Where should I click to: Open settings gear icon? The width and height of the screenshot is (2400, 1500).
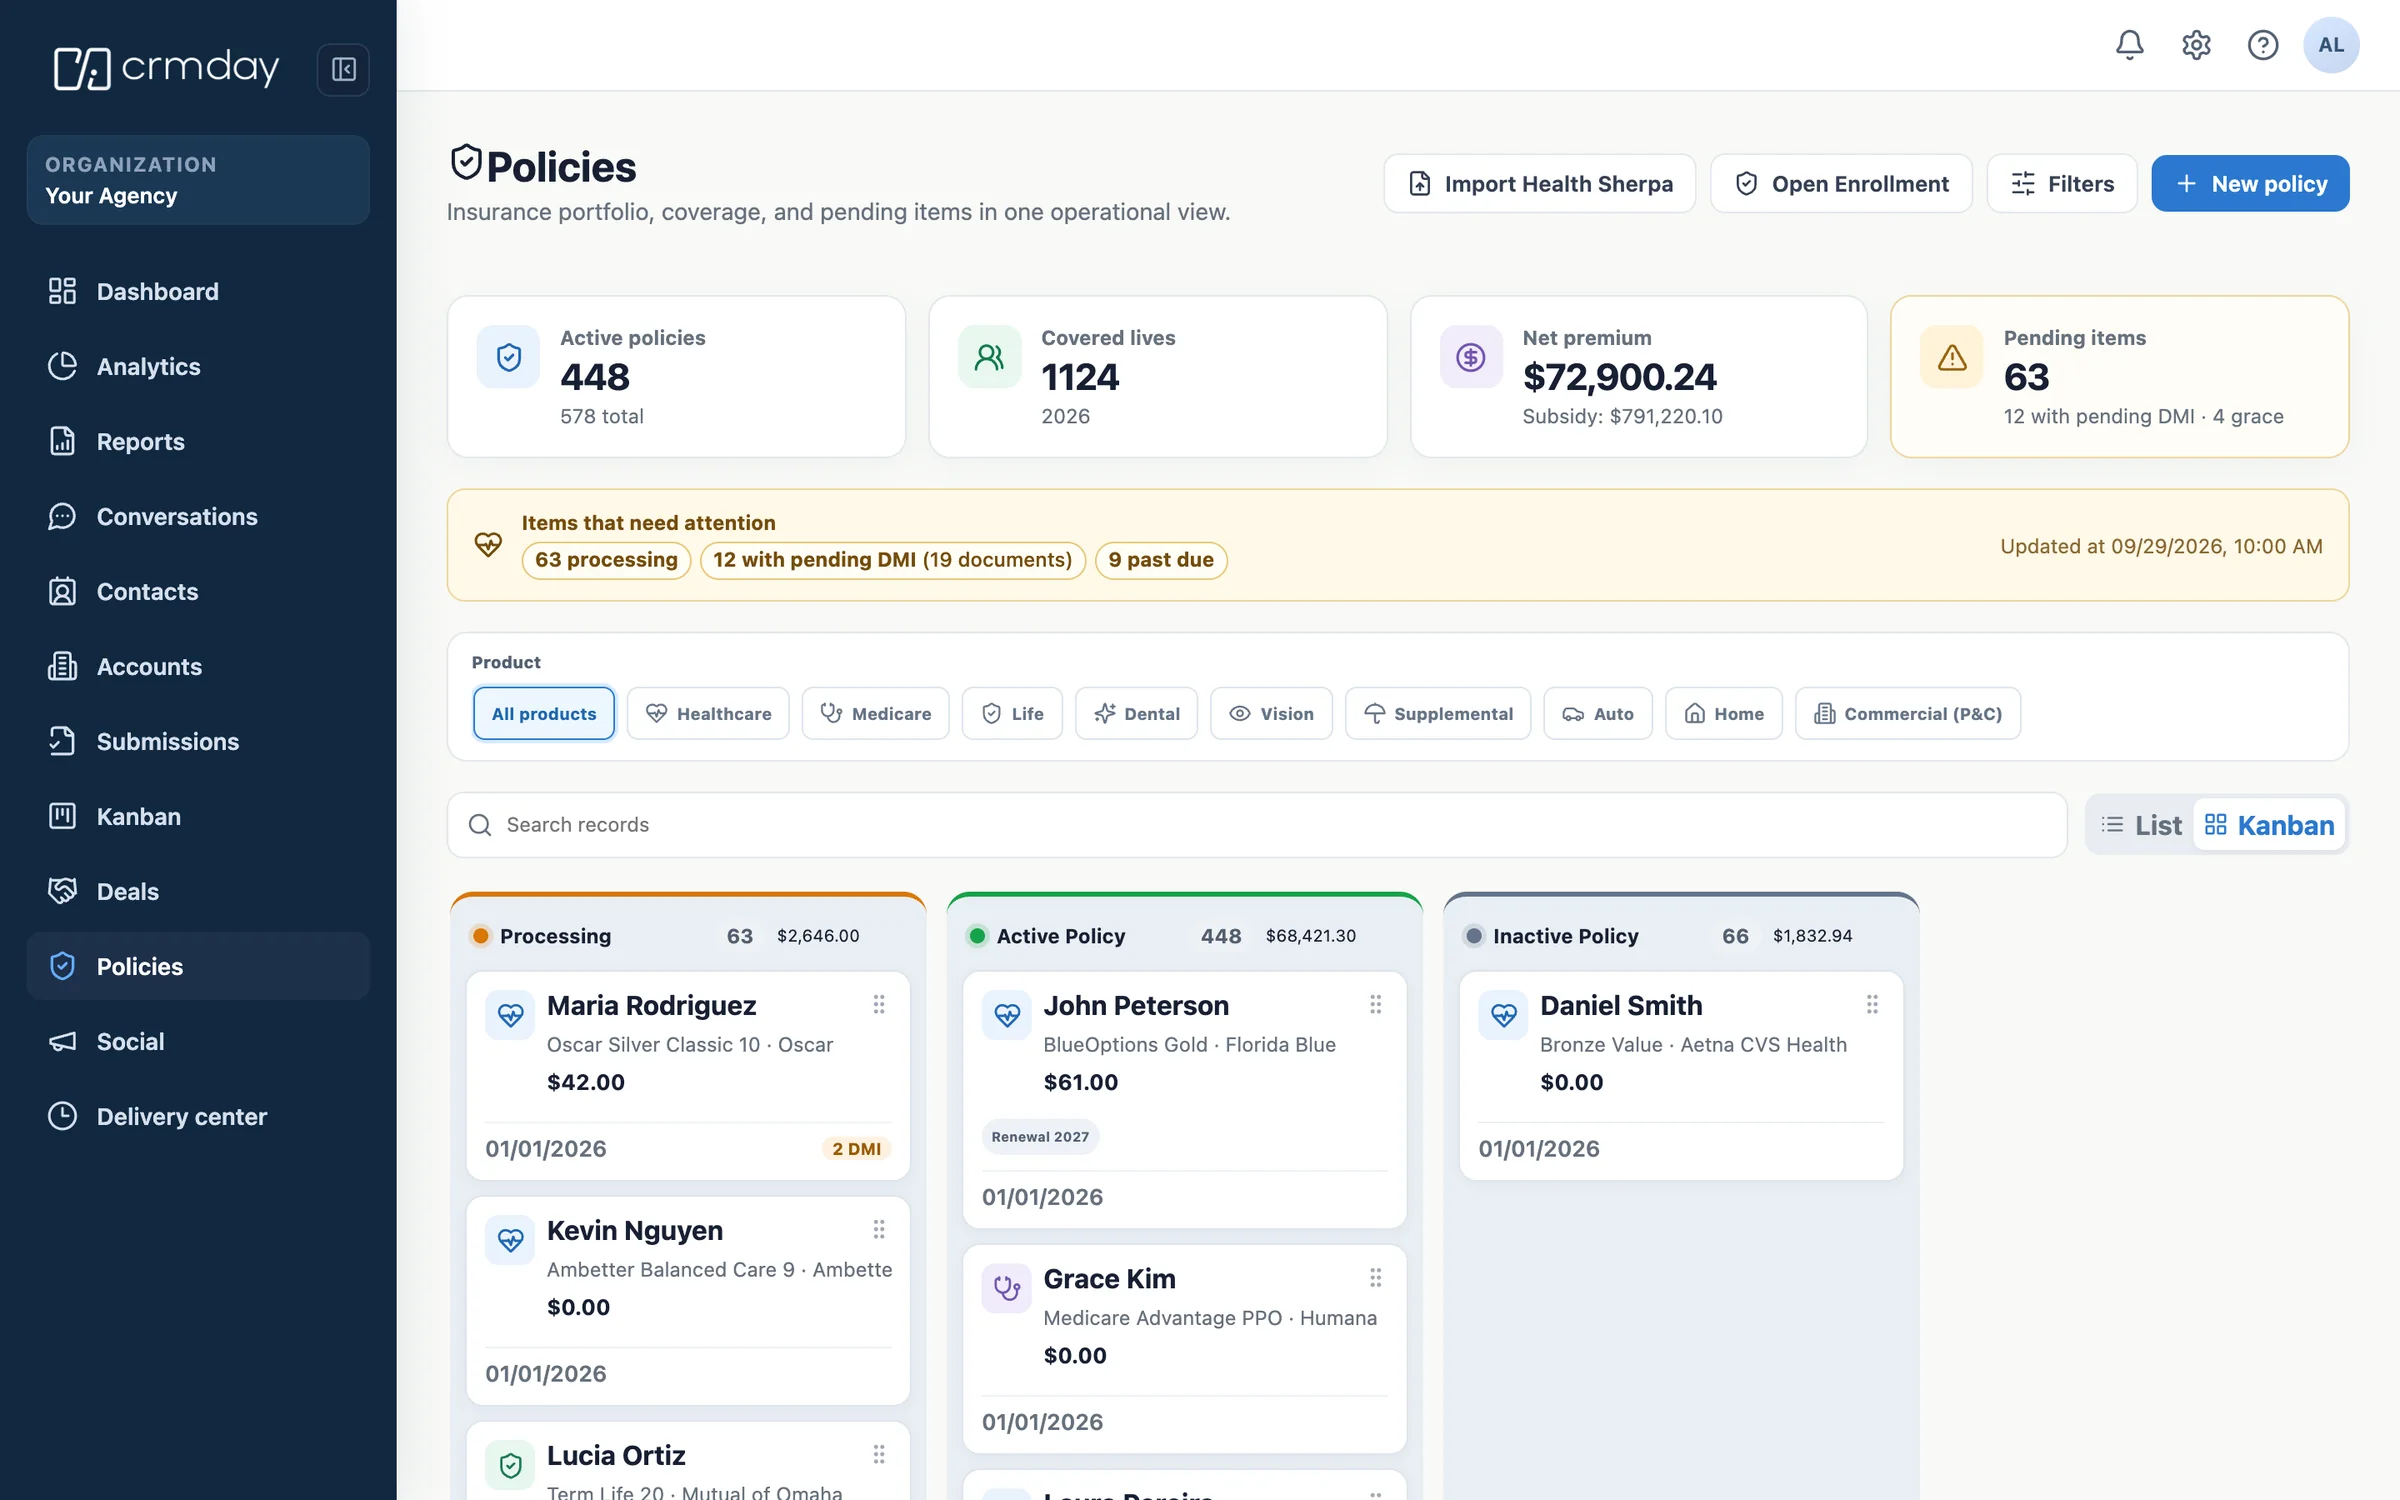2196,45
